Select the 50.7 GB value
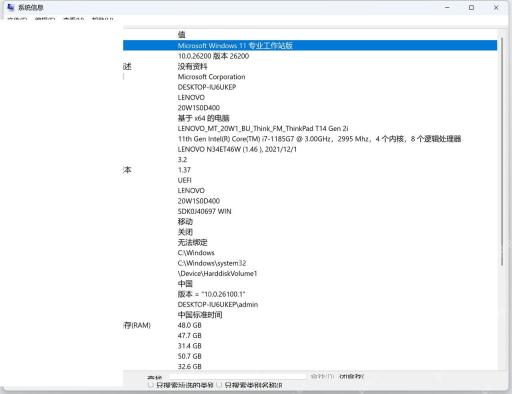Viewport: 512px width, 394px height. tap(189, 356)
